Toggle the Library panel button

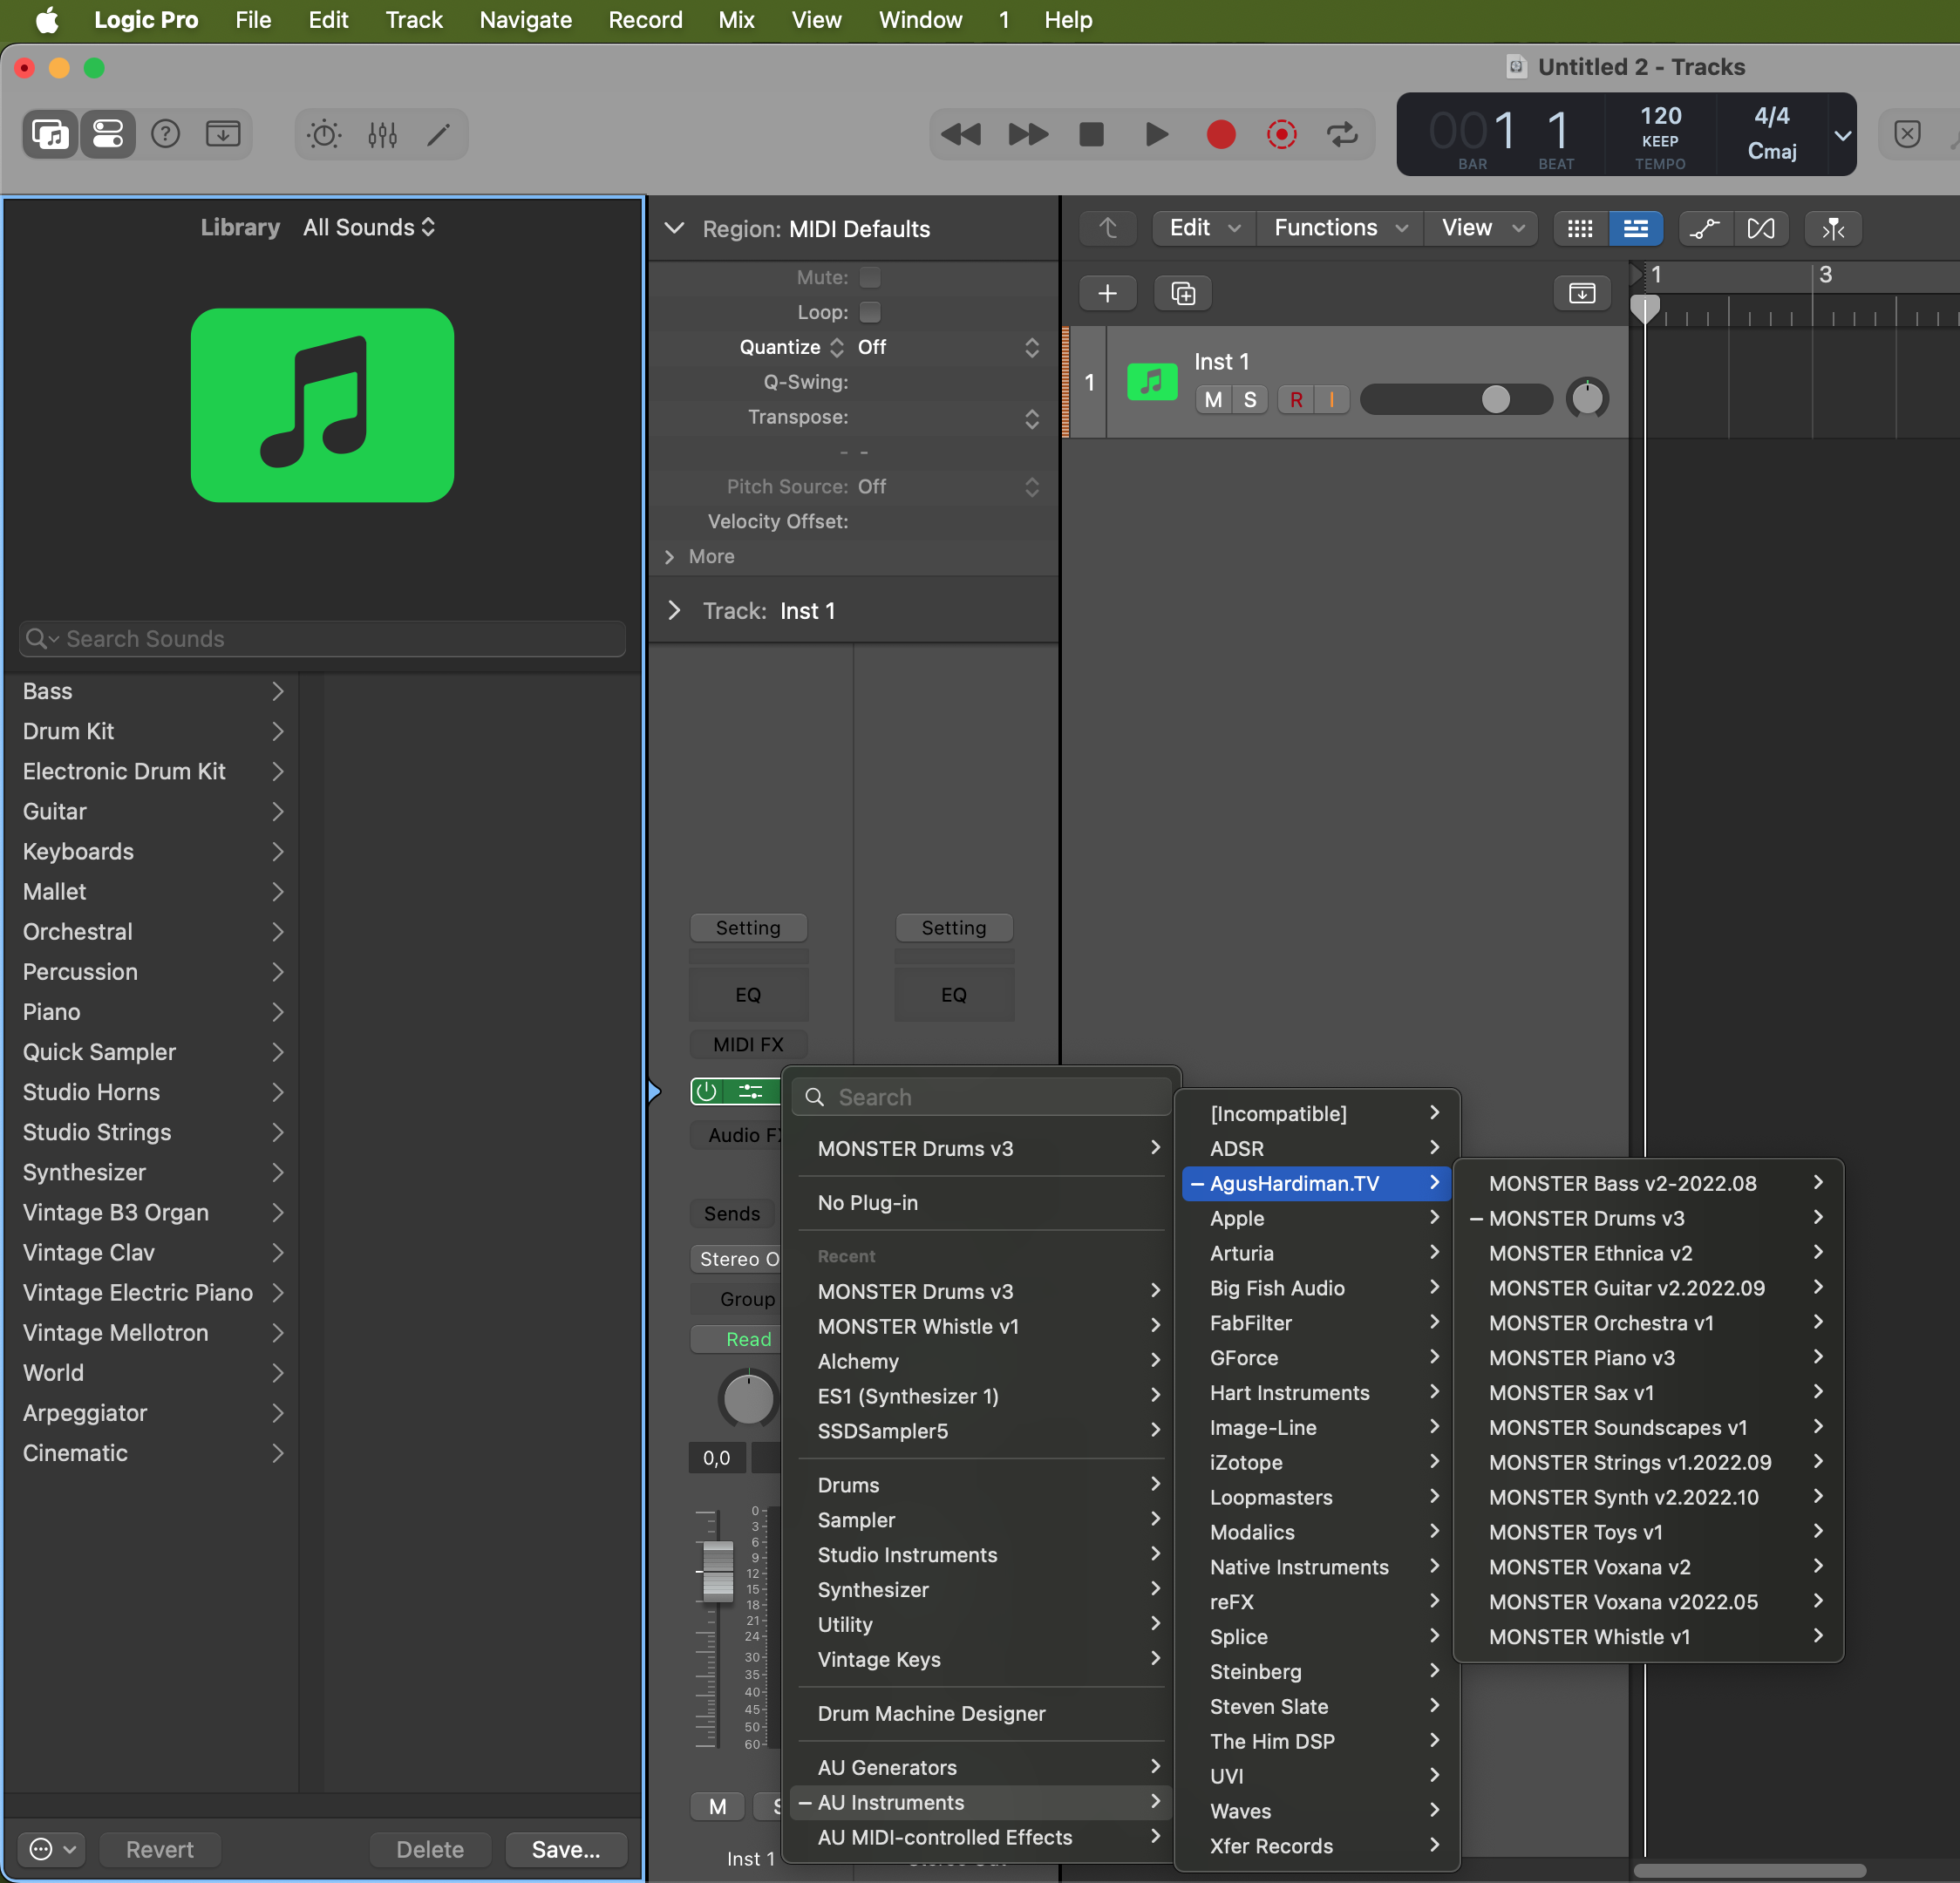click(x=50, y=134)
